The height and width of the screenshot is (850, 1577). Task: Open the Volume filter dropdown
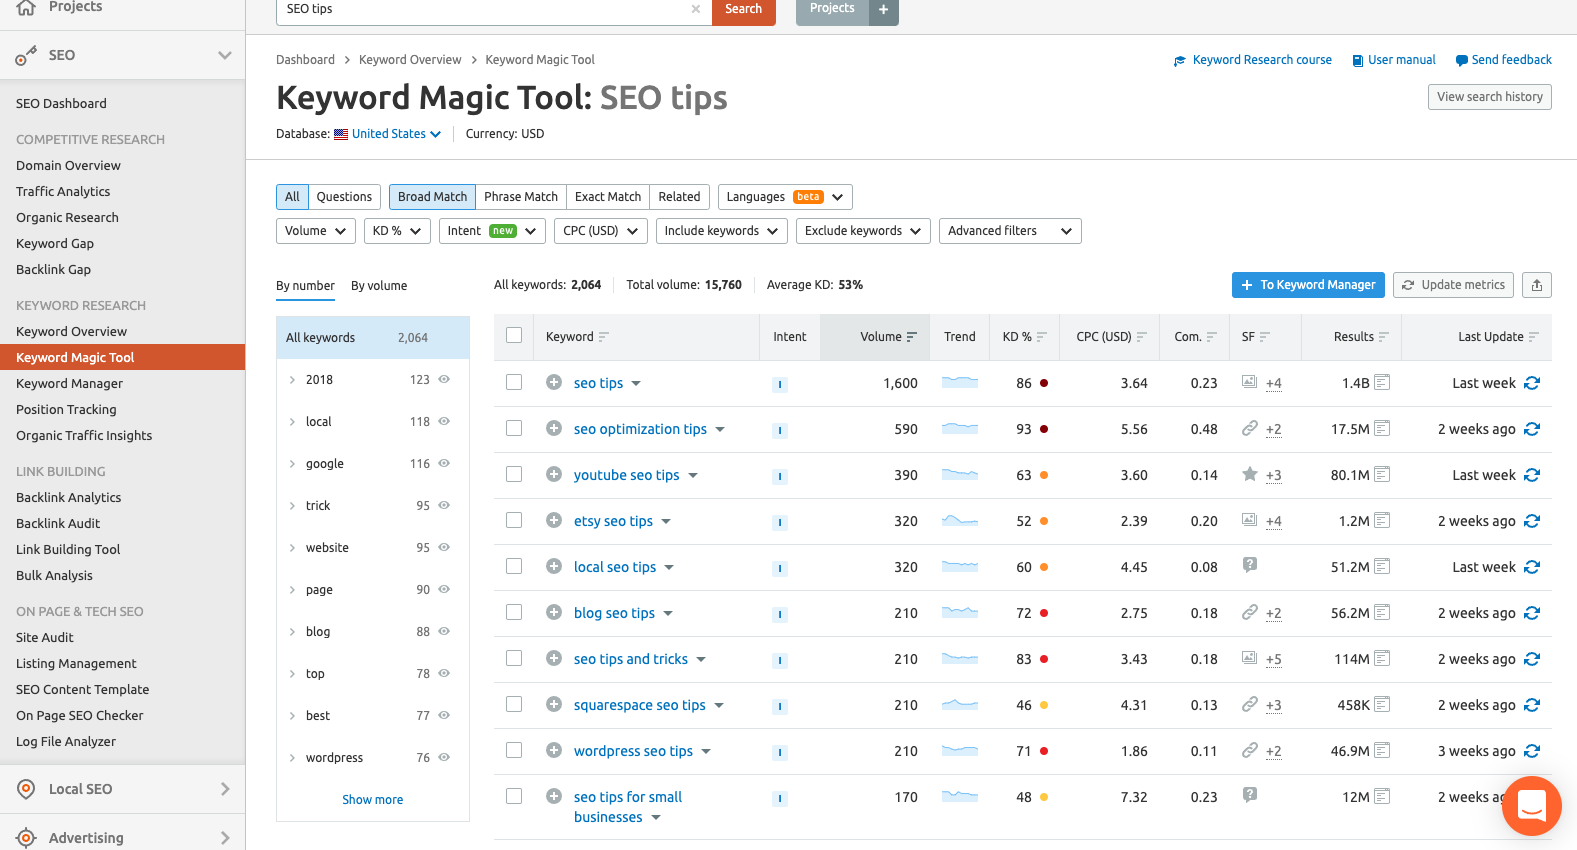pos(316,231)
